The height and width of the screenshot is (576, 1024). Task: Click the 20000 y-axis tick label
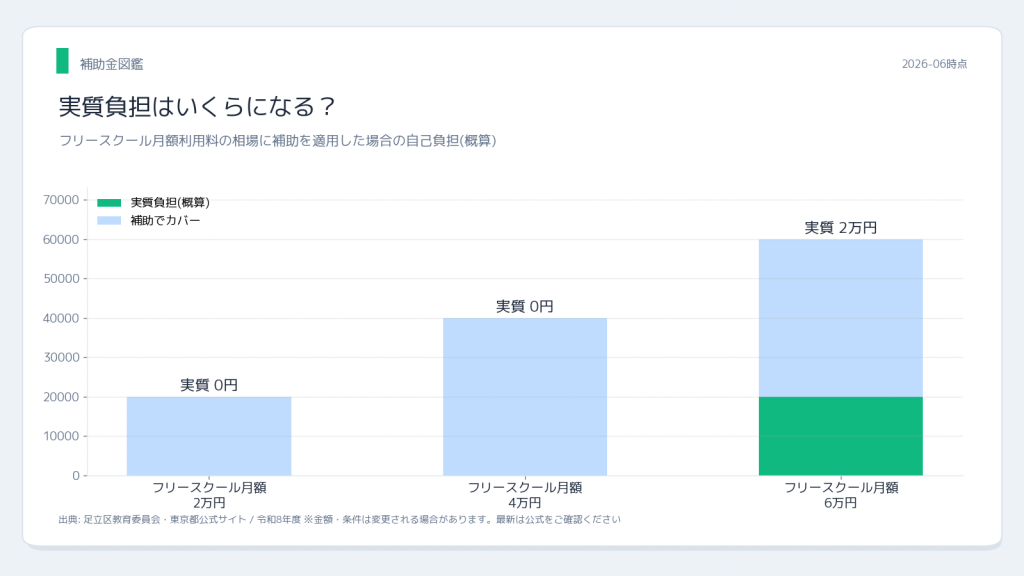pos(61,397)
